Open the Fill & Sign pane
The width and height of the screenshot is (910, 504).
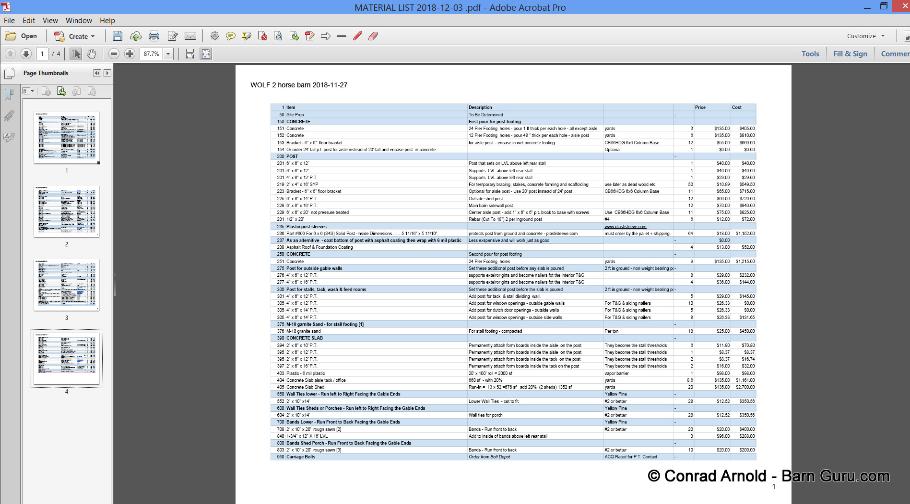point(850,53)
